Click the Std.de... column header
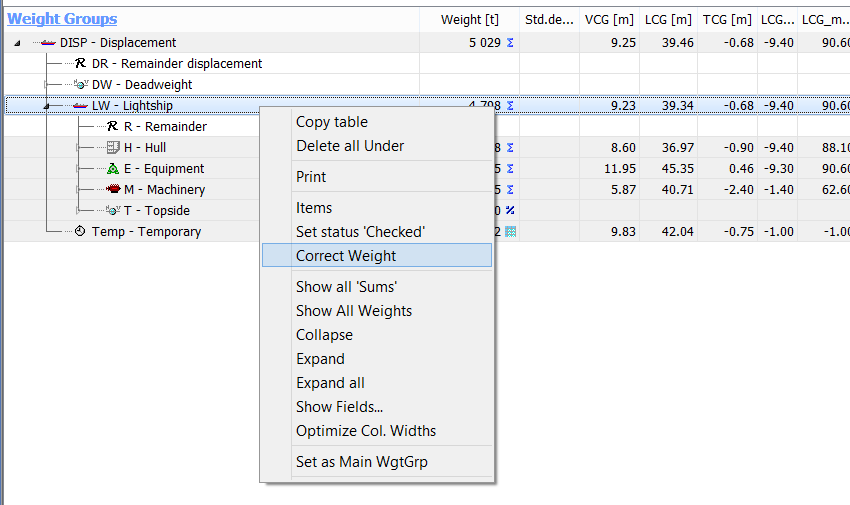 pyautogui.click(x=549, y=20)
